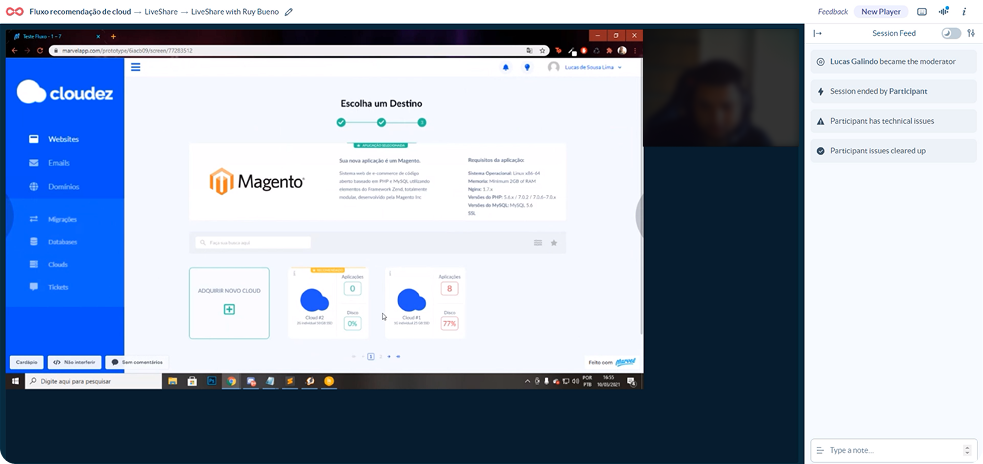Open Databases in the sidebar
Image resolution: width=983 pixels, height=464 pixels.
[53, 242]
